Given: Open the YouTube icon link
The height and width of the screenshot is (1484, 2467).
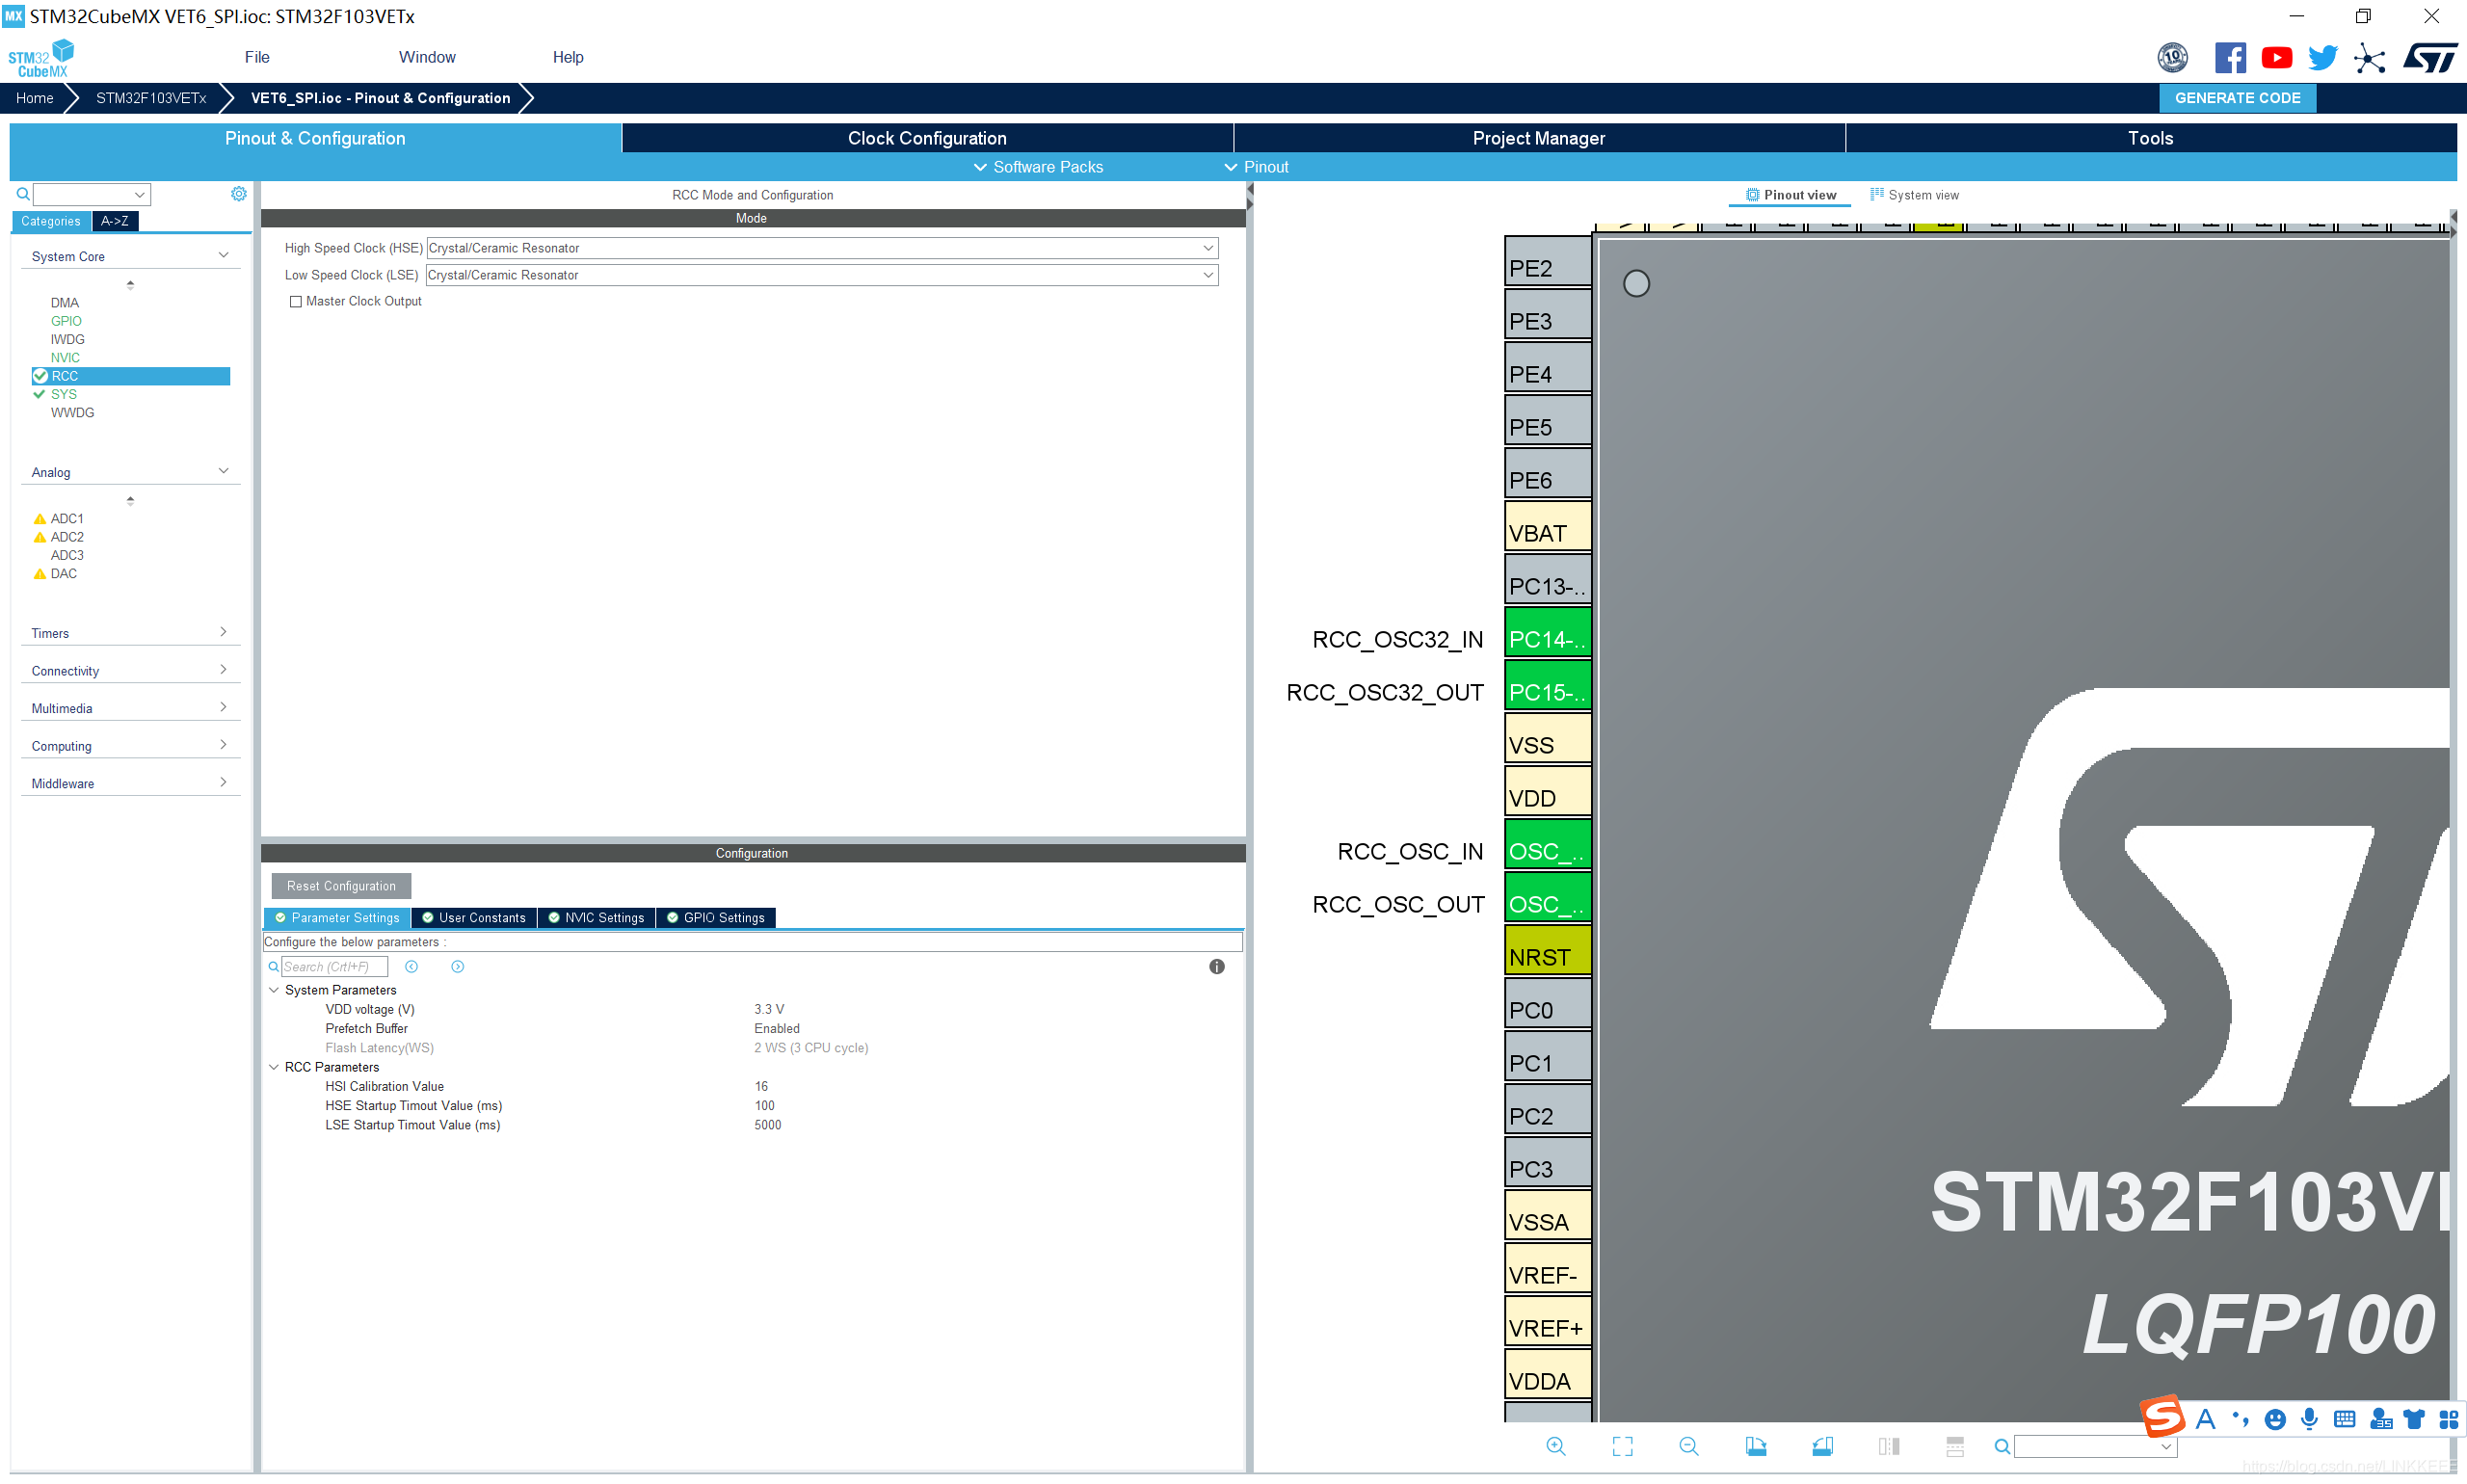Looking at the screenshot, I should (x=2276, y=58).
